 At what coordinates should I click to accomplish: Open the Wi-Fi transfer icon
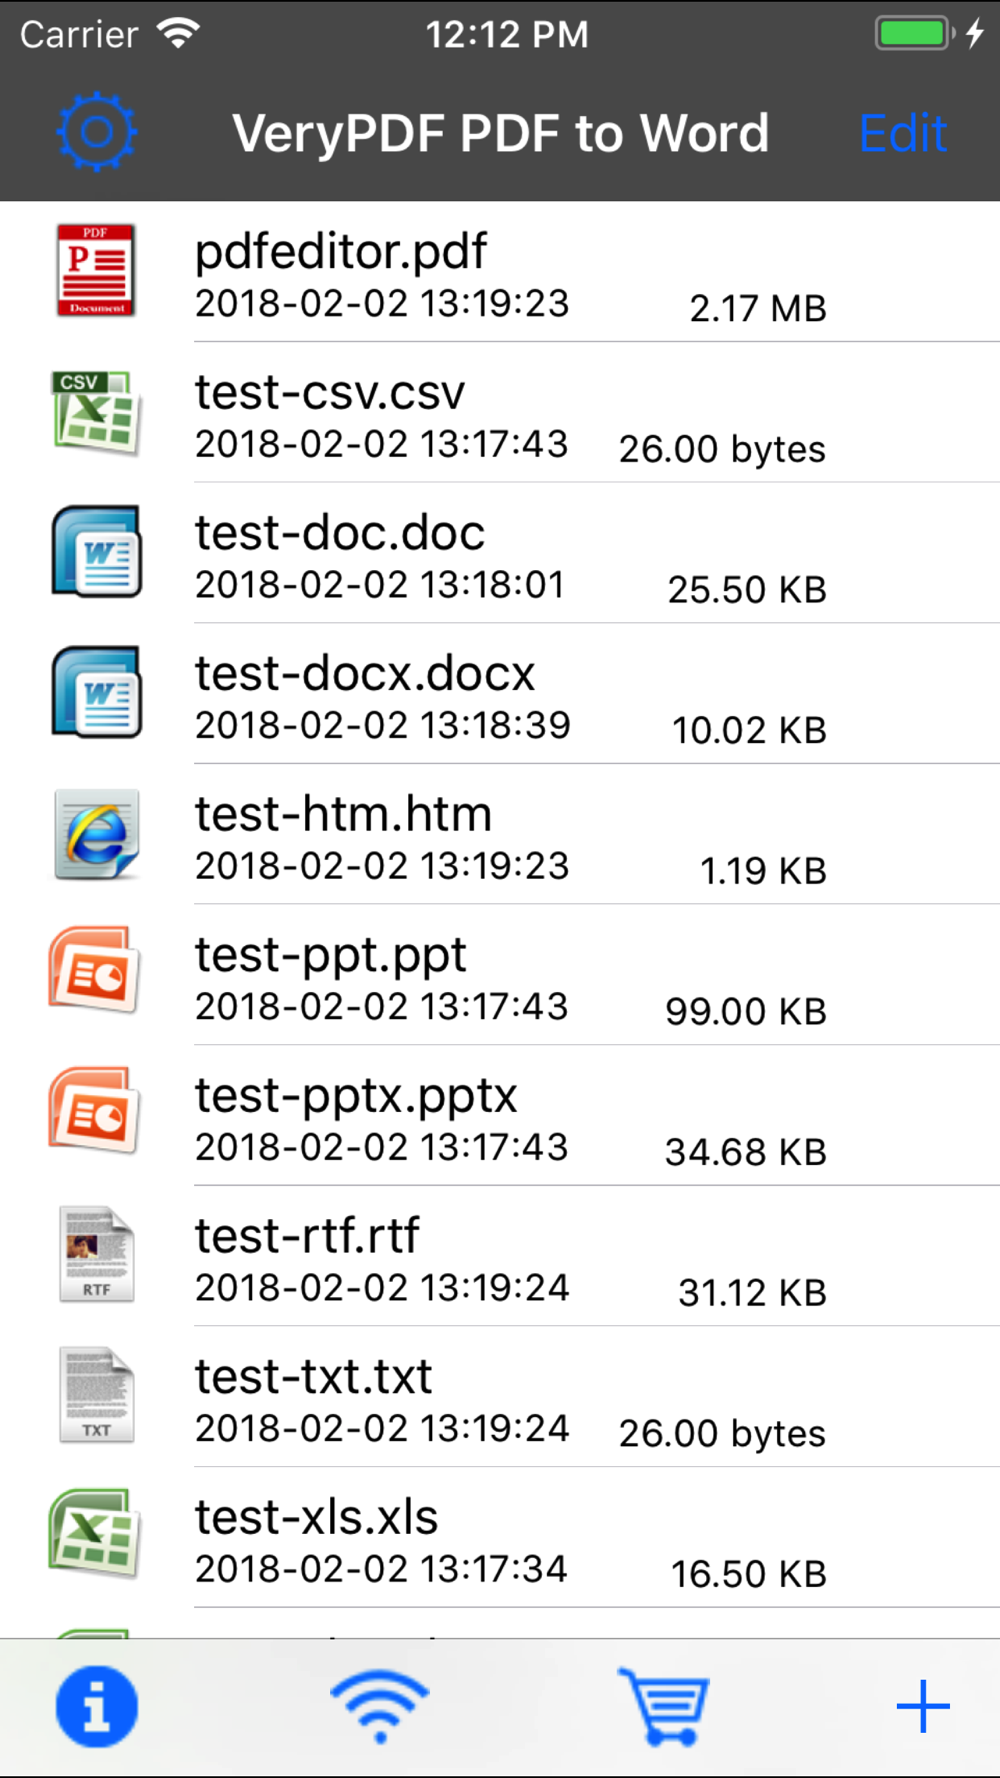click(379, 1706)
